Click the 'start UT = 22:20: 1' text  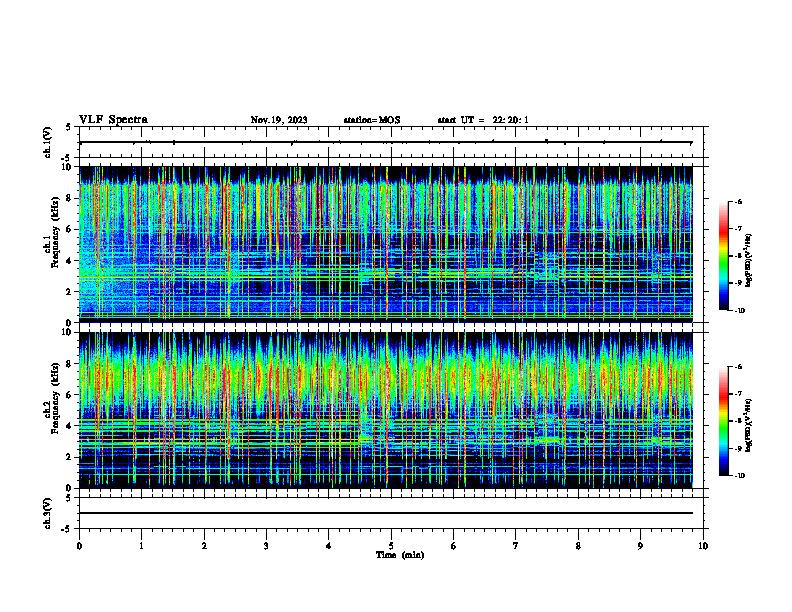(x=483, y=120)
